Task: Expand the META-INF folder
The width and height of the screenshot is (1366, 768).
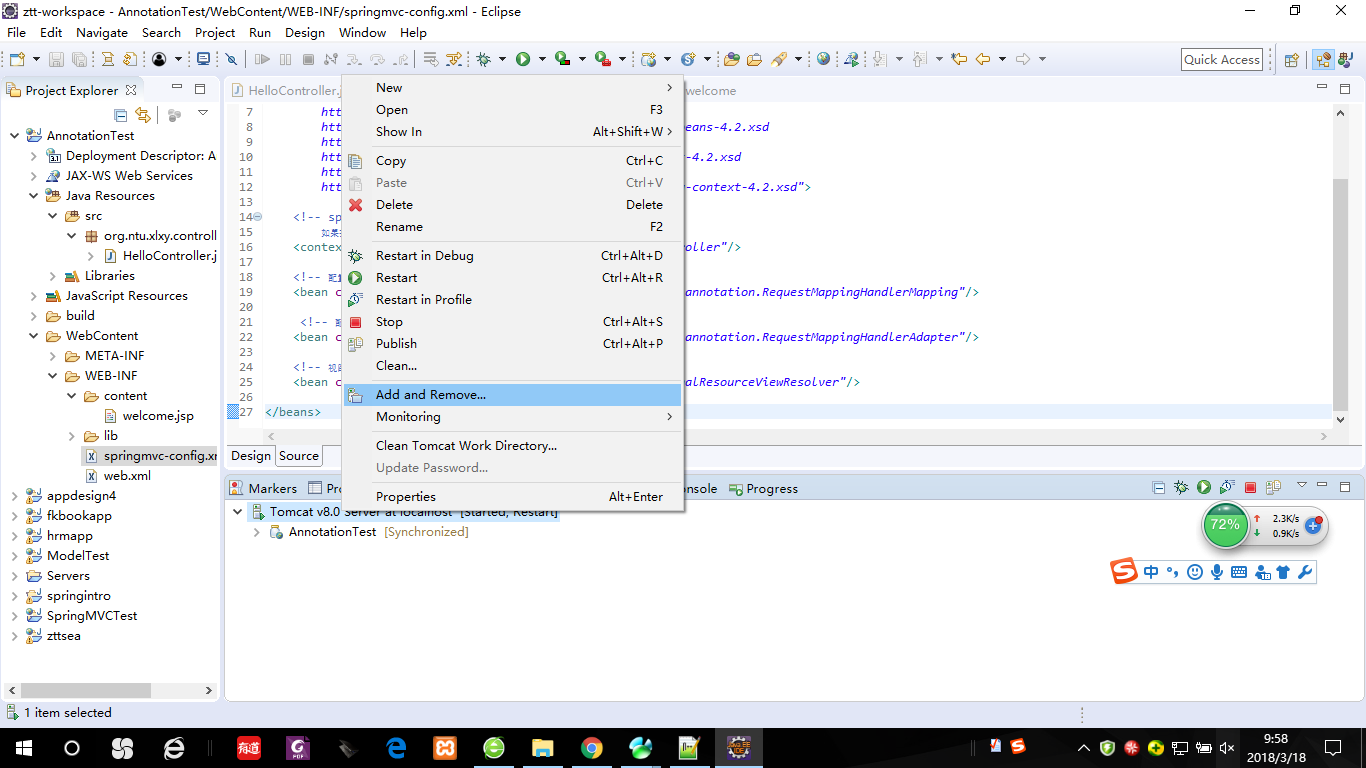Action: pos(53,356)
